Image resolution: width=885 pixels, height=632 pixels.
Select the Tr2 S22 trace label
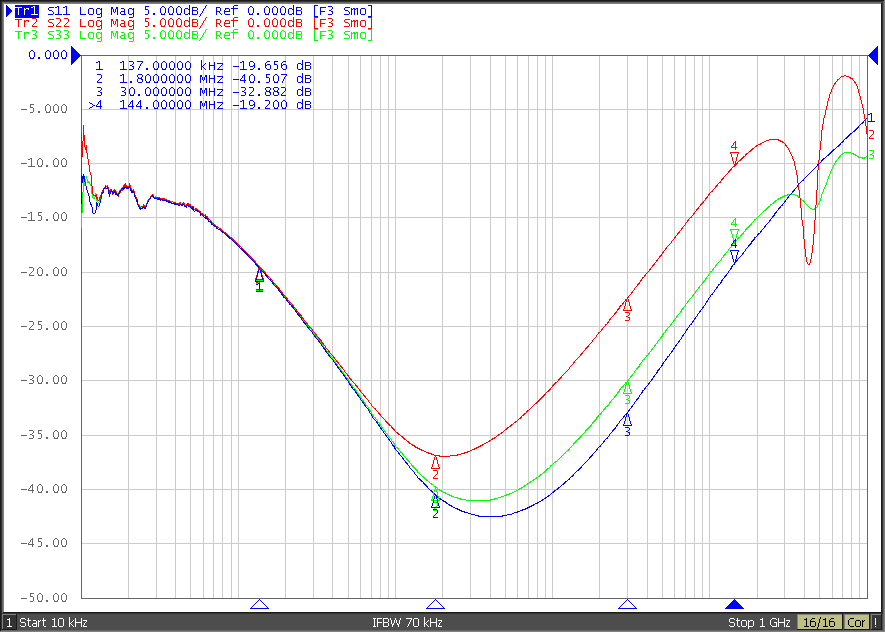pyautogui.click(x=194, y=23)
